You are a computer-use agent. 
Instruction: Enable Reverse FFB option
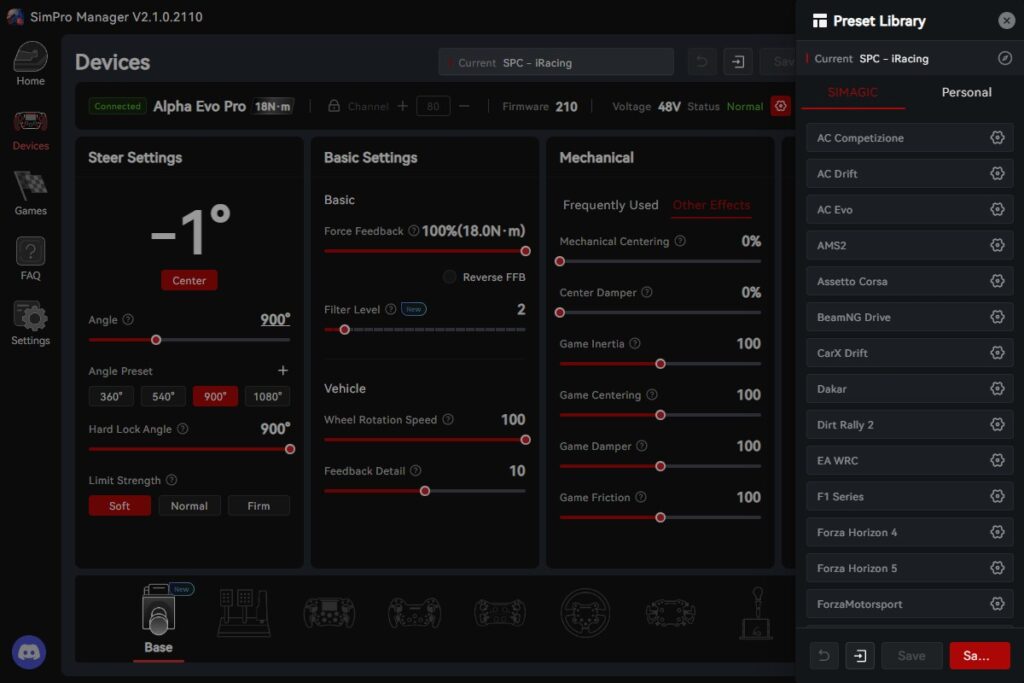pyautogui.click(x=450, y=277)
